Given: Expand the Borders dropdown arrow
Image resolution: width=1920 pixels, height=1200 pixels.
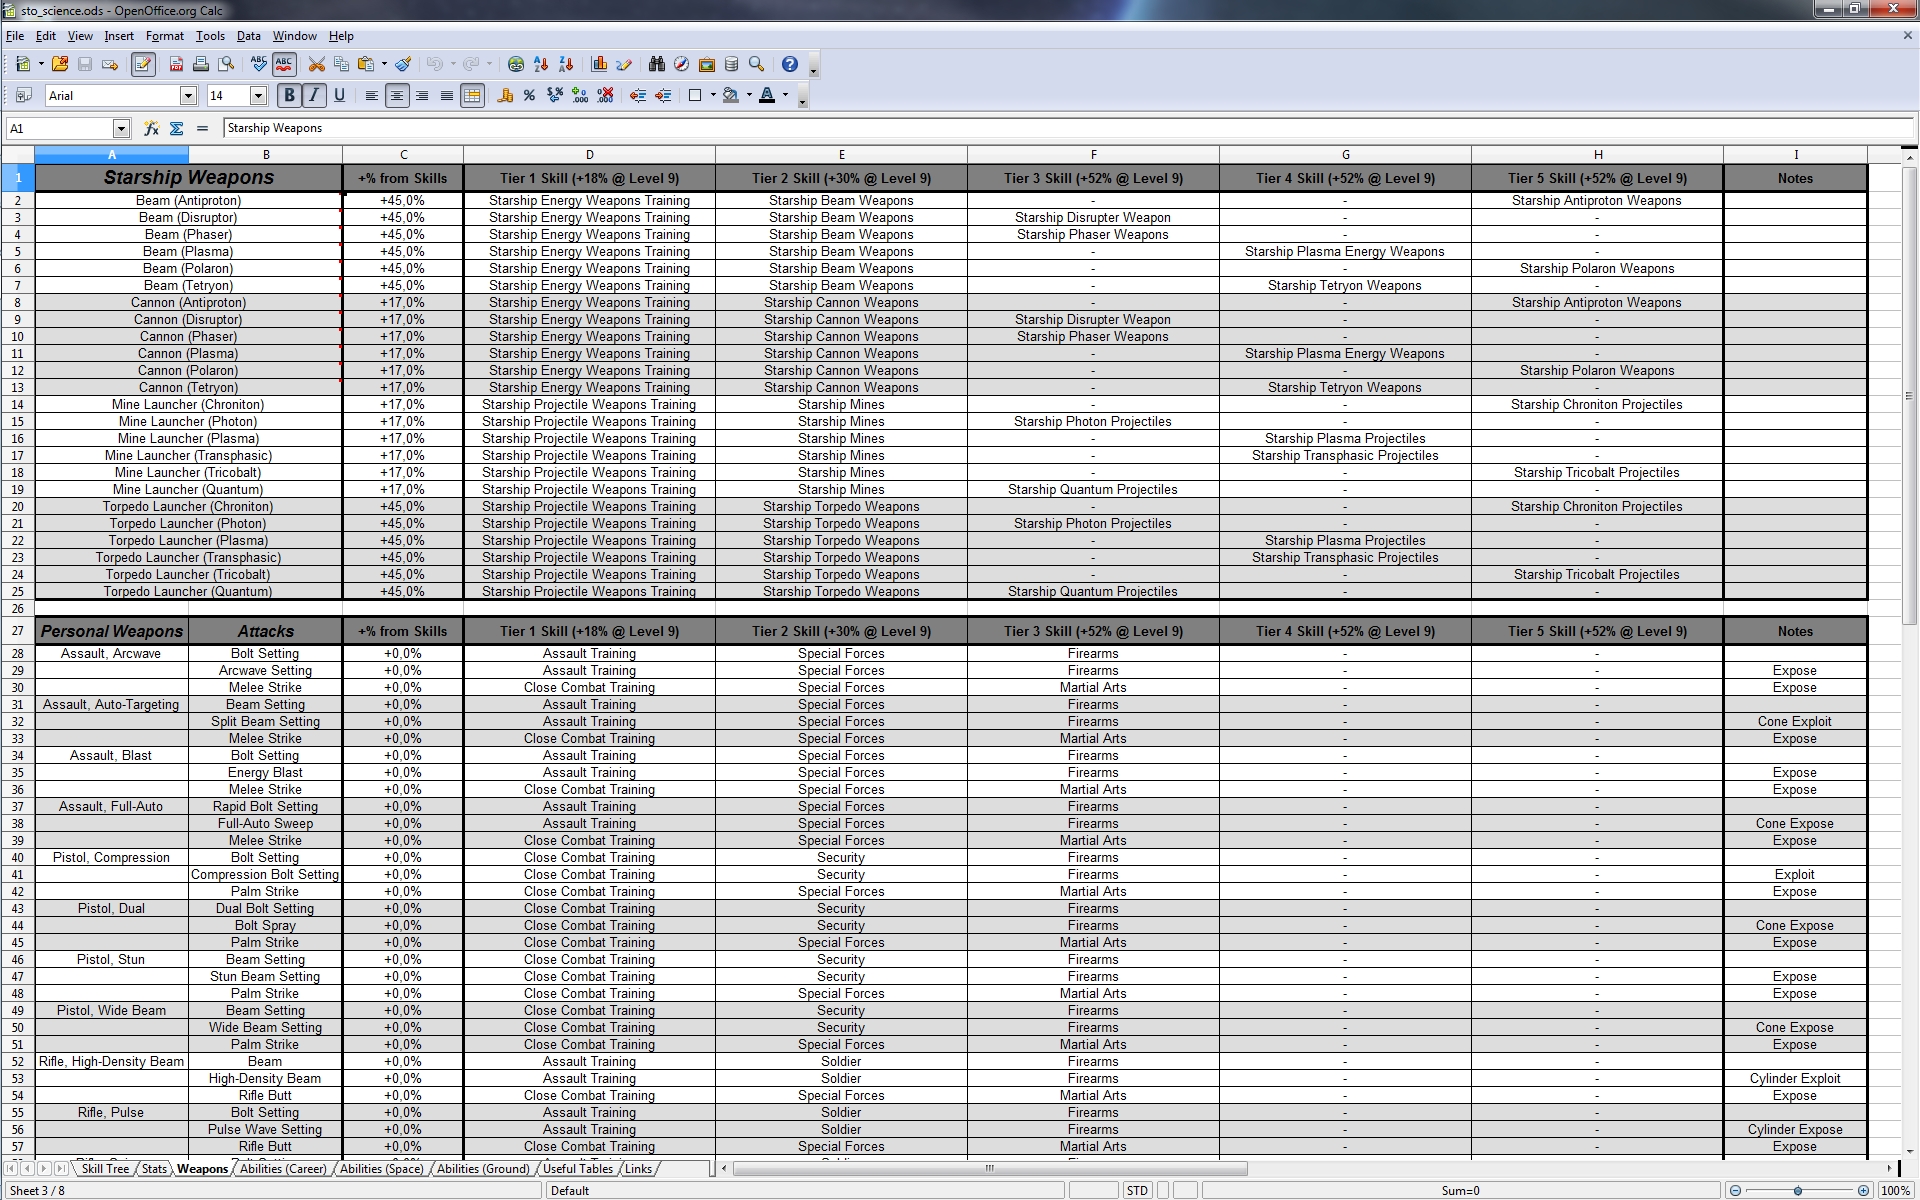Looking at the screenshot, I should (x=713, y=96).
